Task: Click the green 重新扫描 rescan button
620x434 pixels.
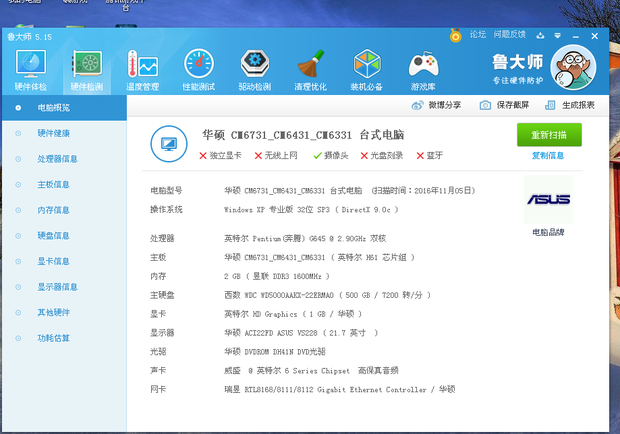Action: click(x=549, y=135)
